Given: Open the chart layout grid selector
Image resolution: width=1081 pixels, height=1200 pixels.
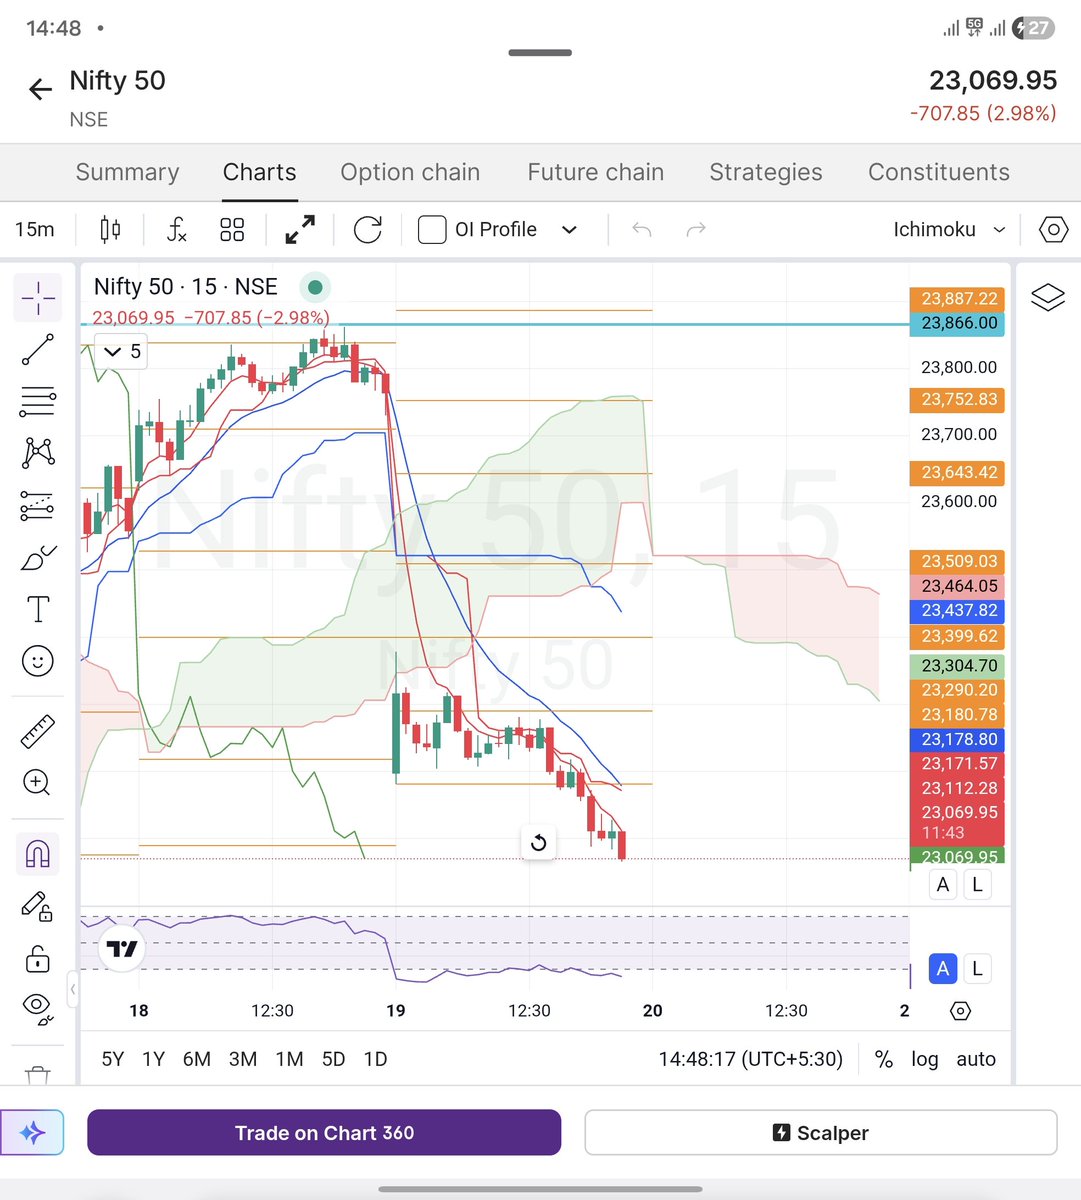Looking at the screenshot, I should tap(232, 230).
